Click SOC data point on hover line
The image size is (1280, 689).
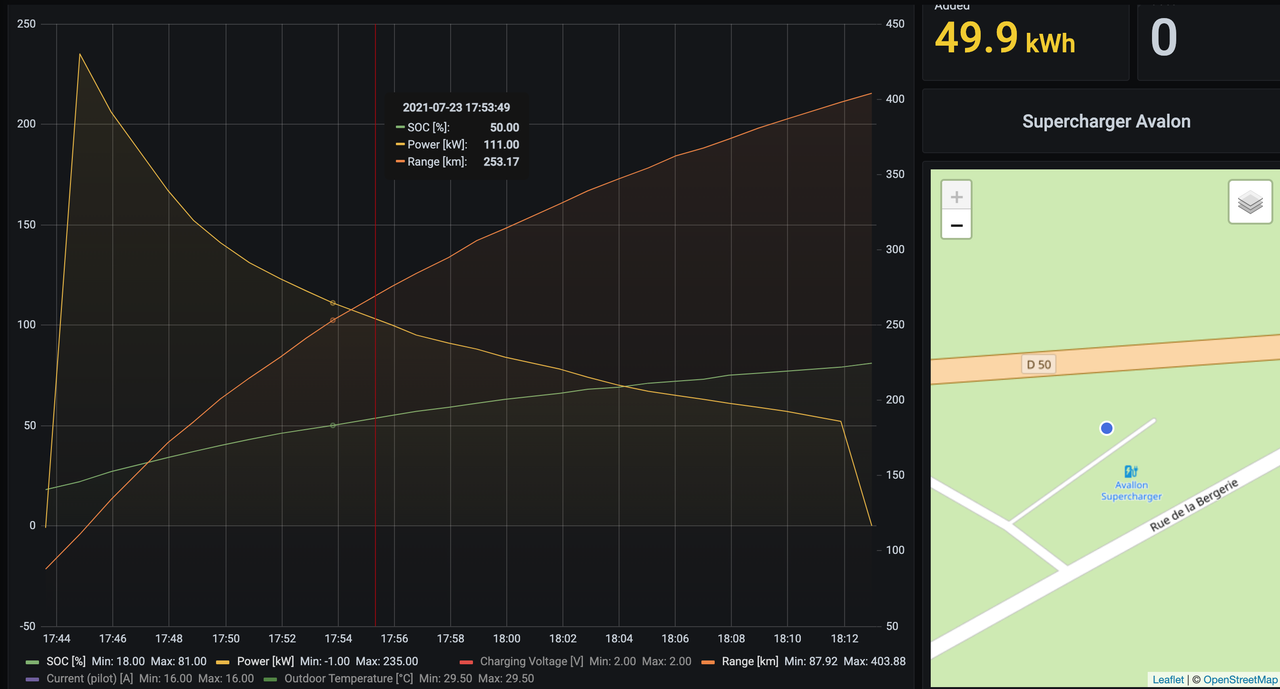tap(333, 425)
